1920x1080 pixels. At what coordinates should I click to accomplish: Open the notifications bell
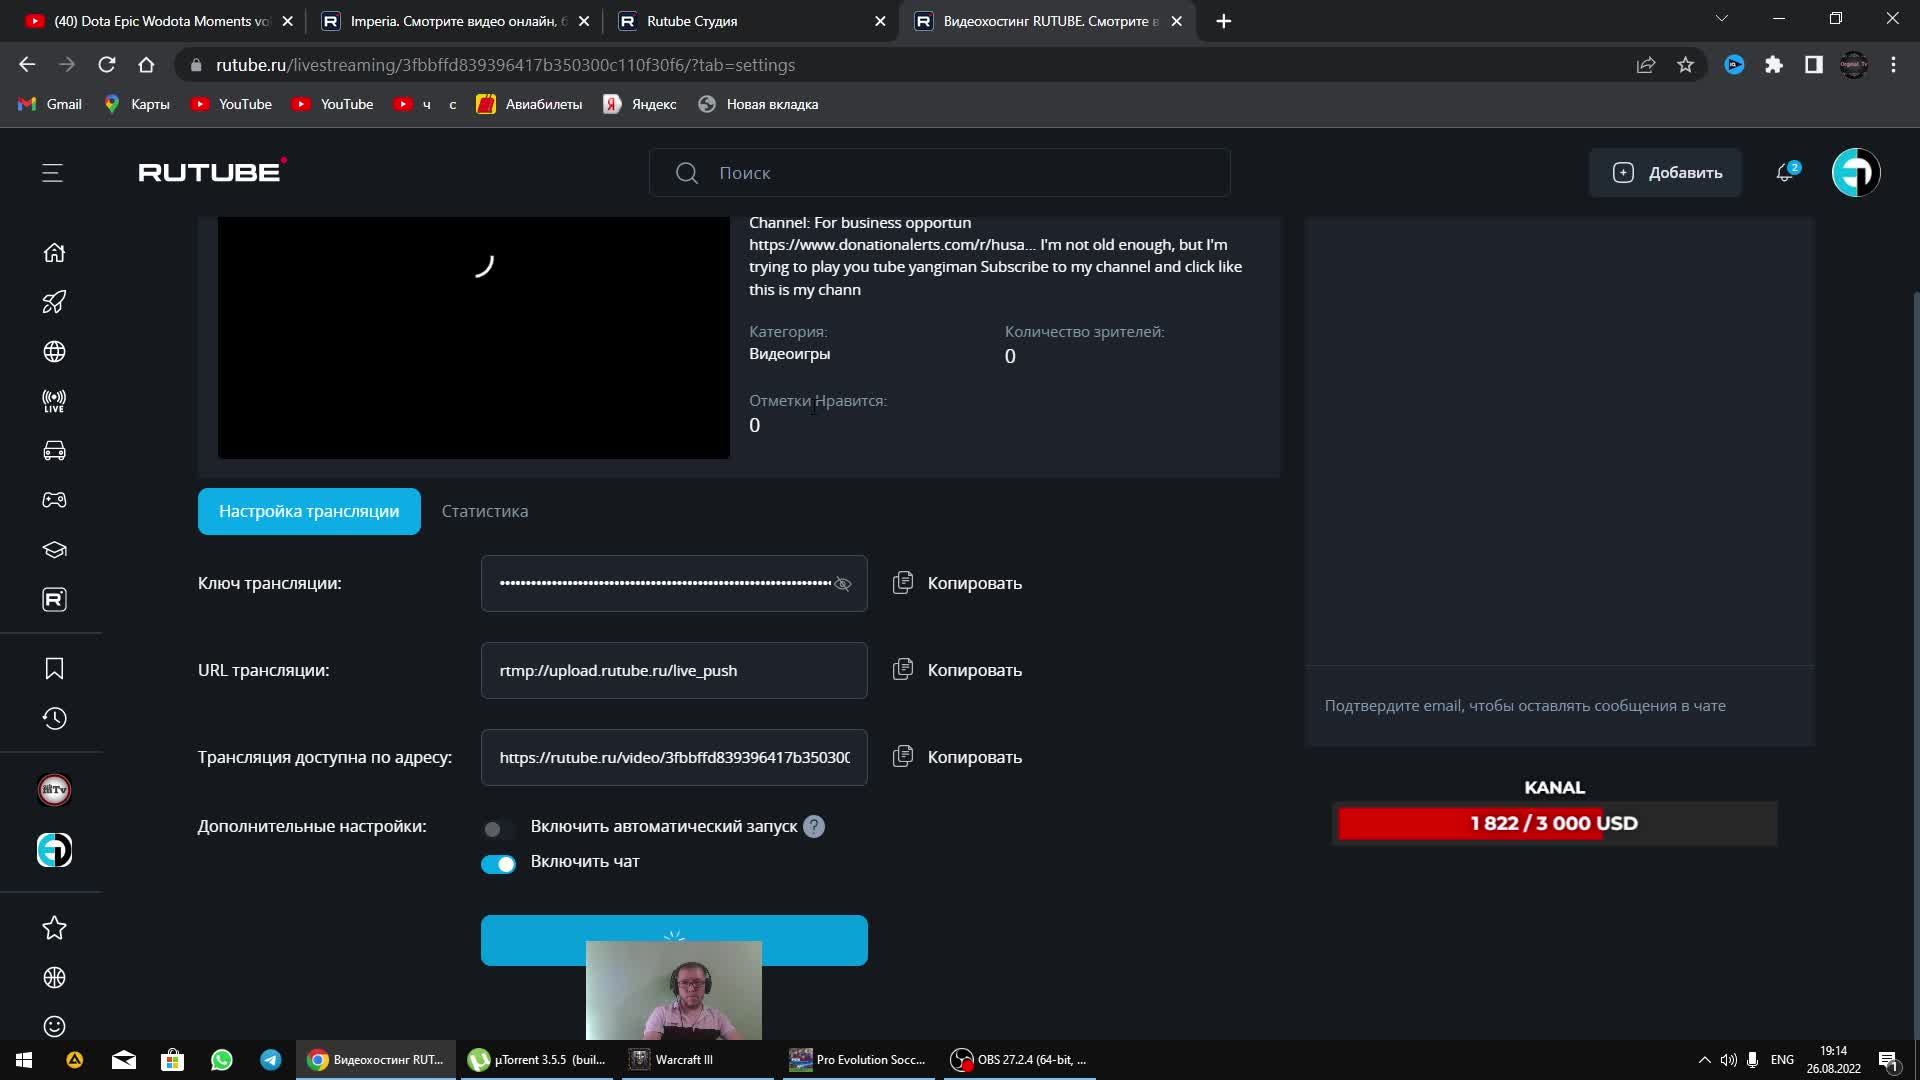pyautogui.click(x=1785, y=173)
